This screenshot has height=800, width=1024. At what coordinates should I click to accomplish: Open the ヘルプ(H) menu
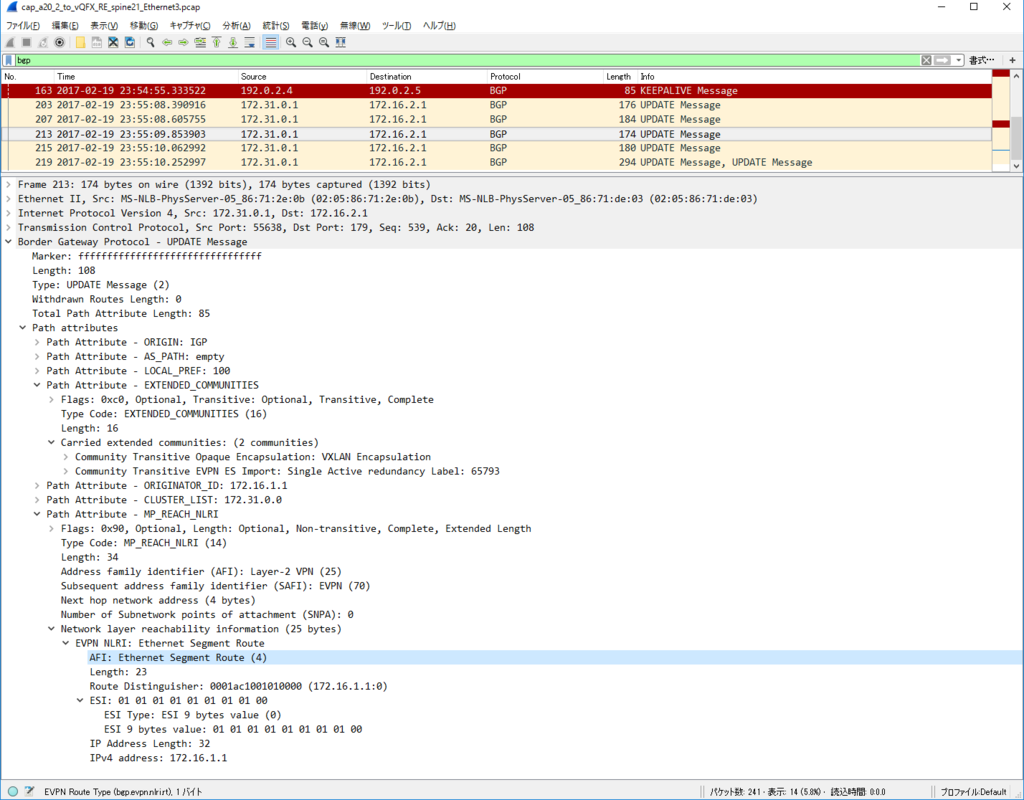[x=439, y=26]
